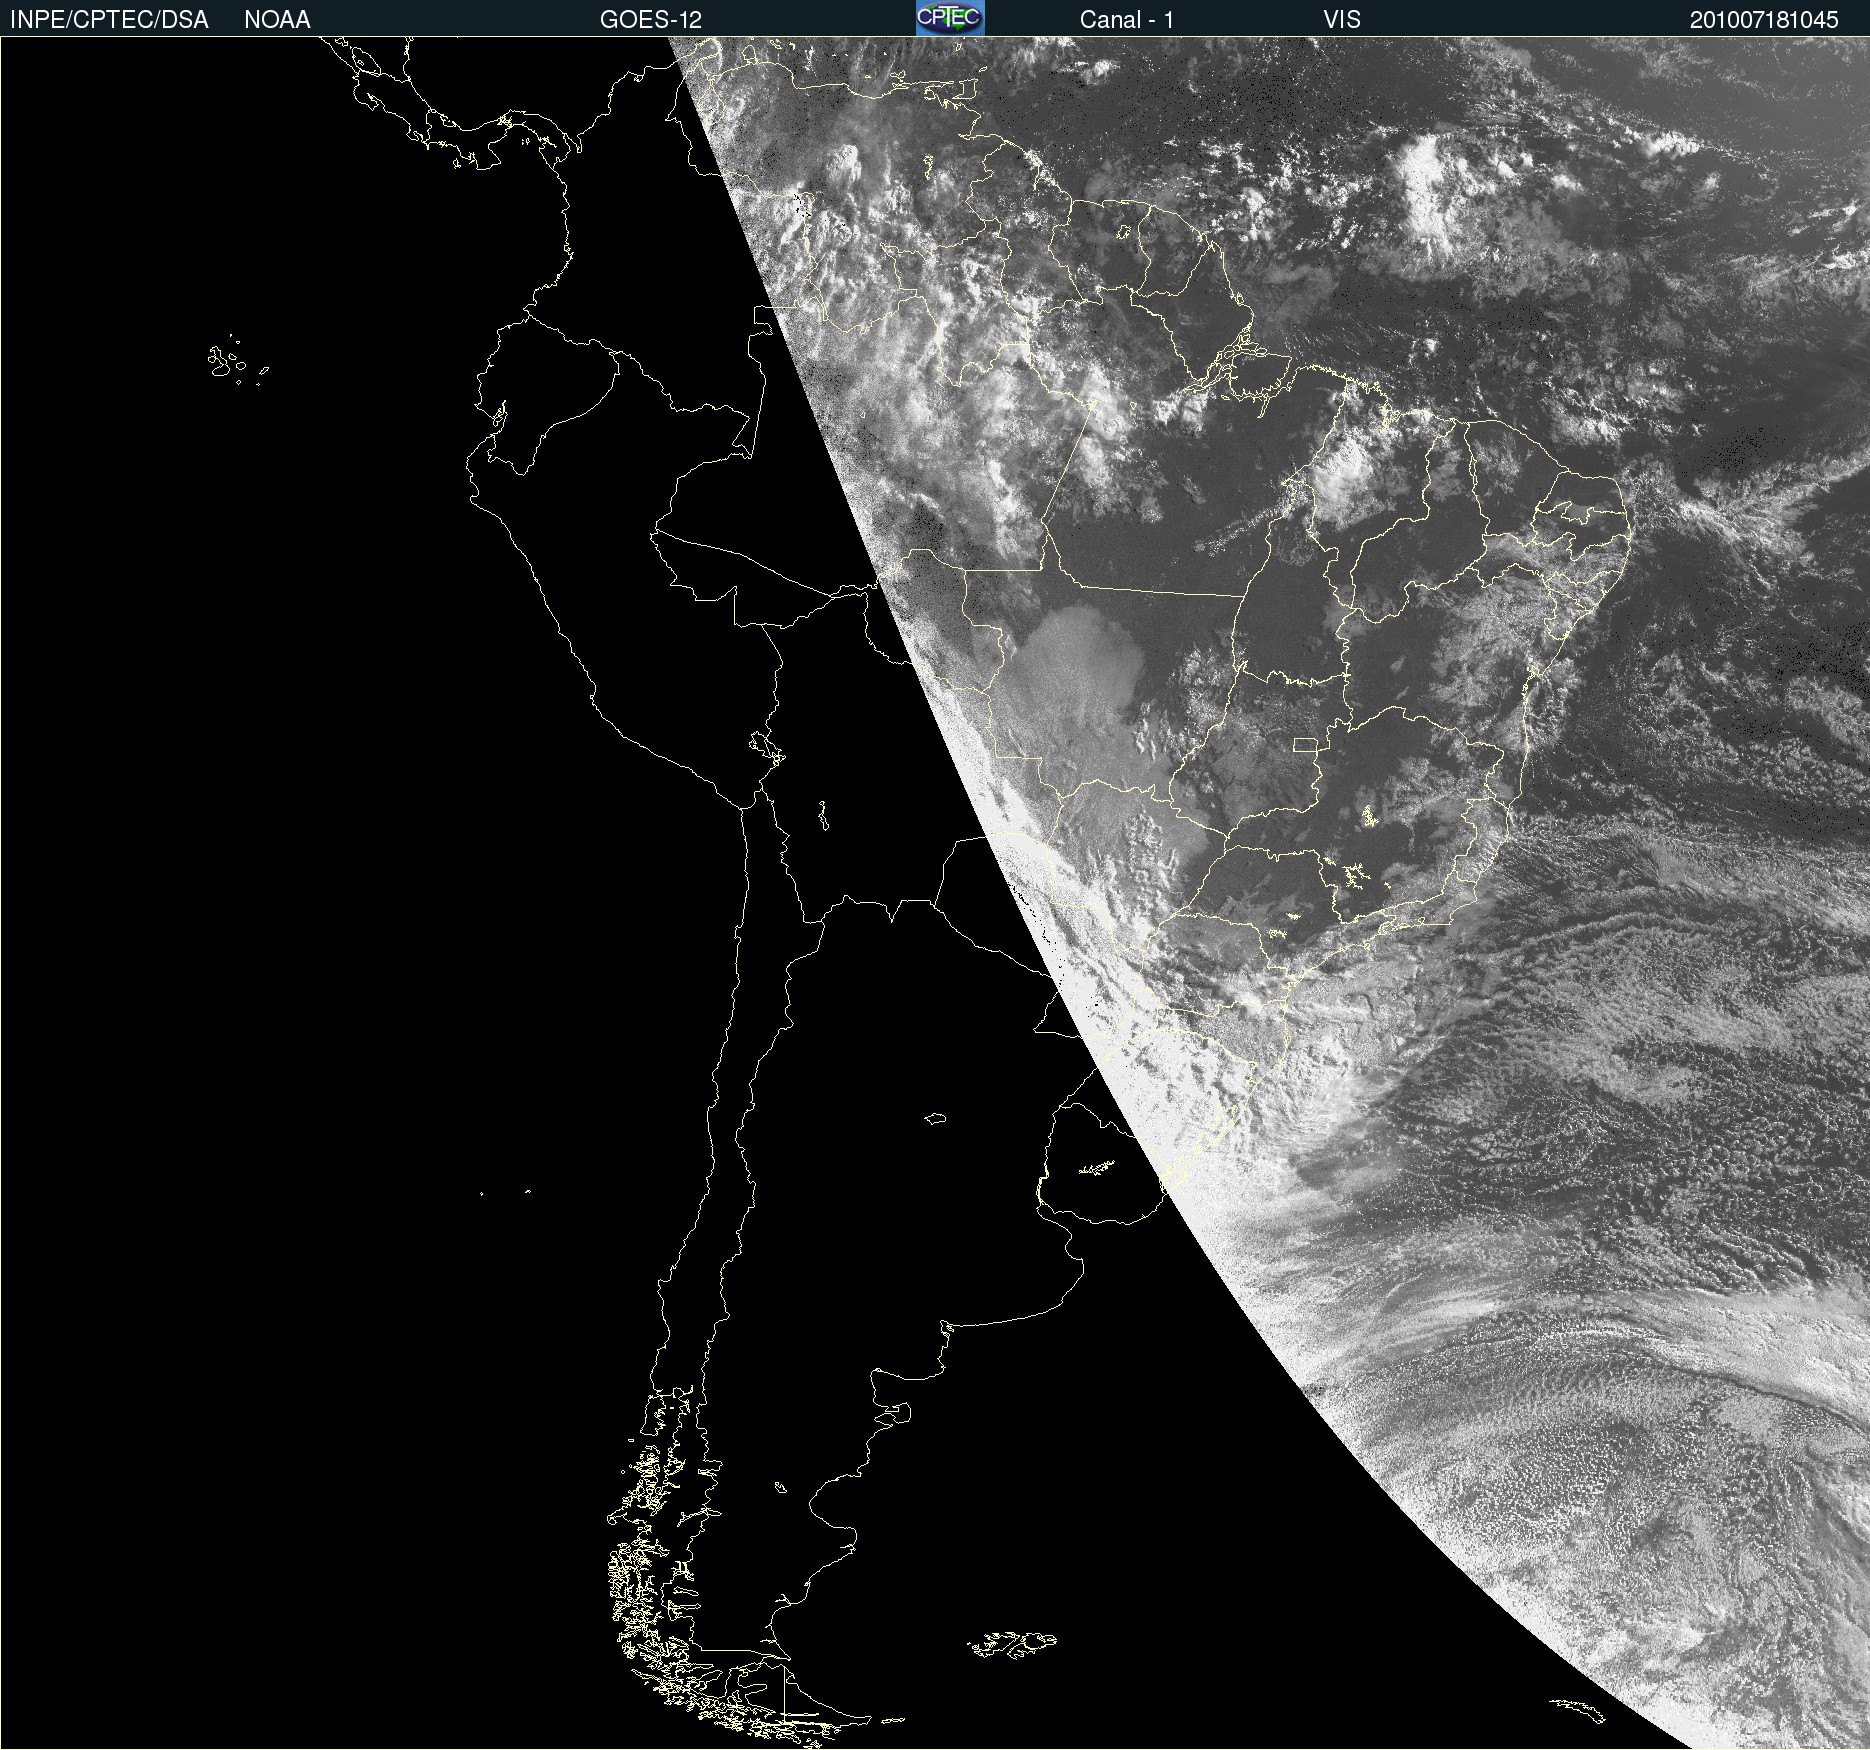Select the 201007181045 timestamp text

pos(1764,20)
